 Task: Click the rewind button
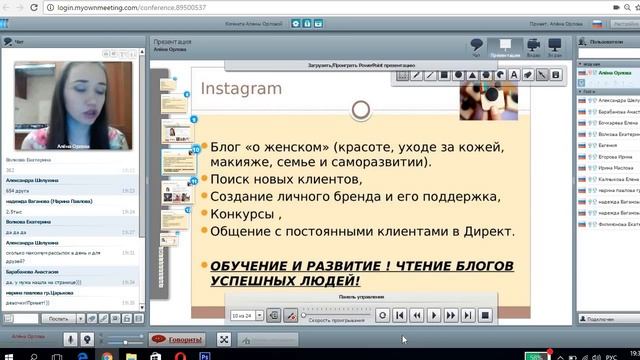[417, 315]
